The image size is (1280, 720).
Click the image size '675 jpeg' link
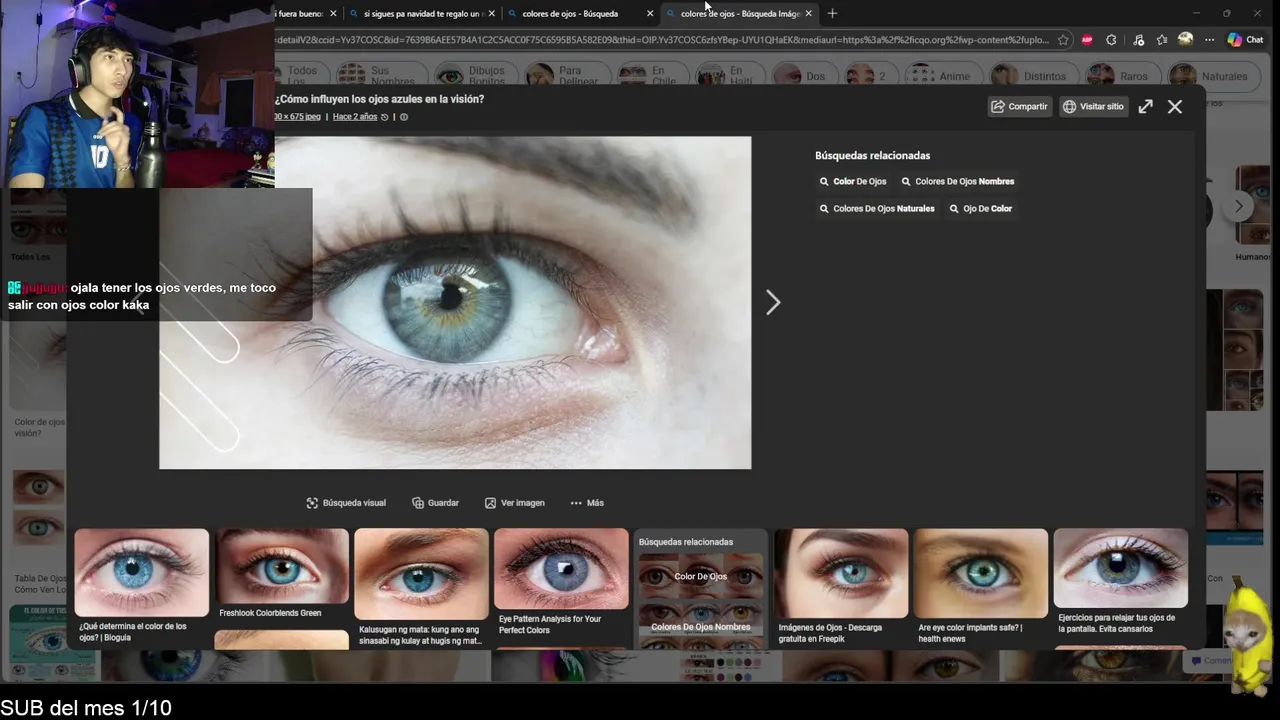[x=298, y=117]
